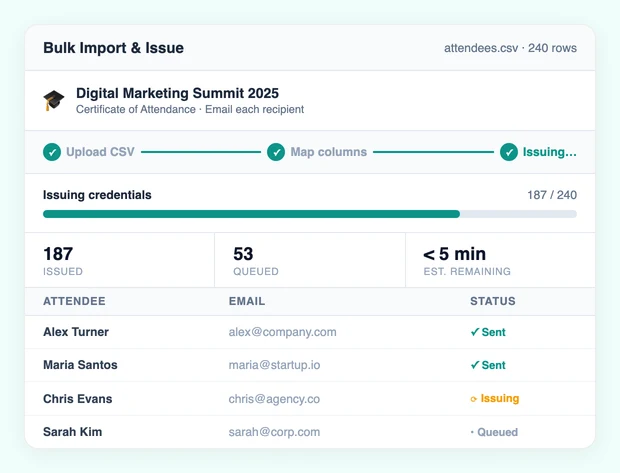620x473 pixels.
Task: Click the Issuing credentials label
Action: (97, 195)
